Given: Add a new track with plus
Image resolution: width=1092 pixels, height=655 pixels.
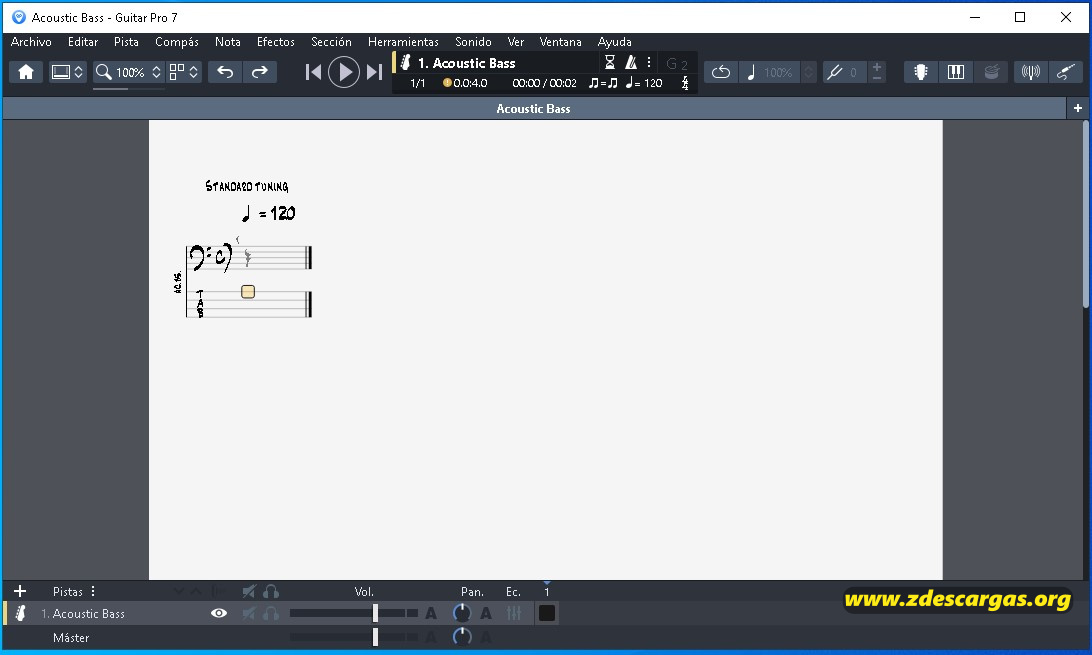Looking at the screenshot, I should 20,591.
